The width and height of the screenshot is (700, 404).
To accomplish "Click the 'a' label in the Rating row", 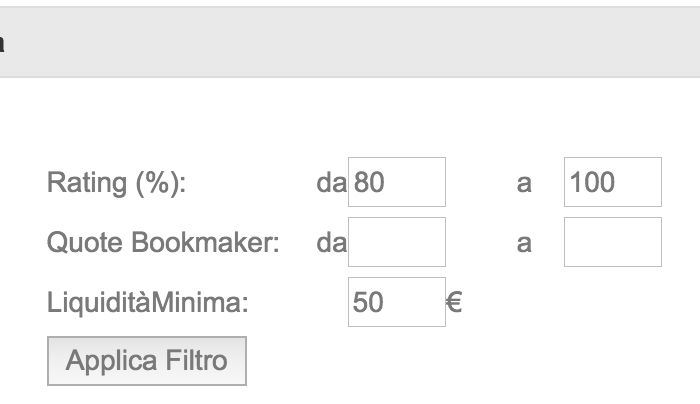I will [523, 184].
